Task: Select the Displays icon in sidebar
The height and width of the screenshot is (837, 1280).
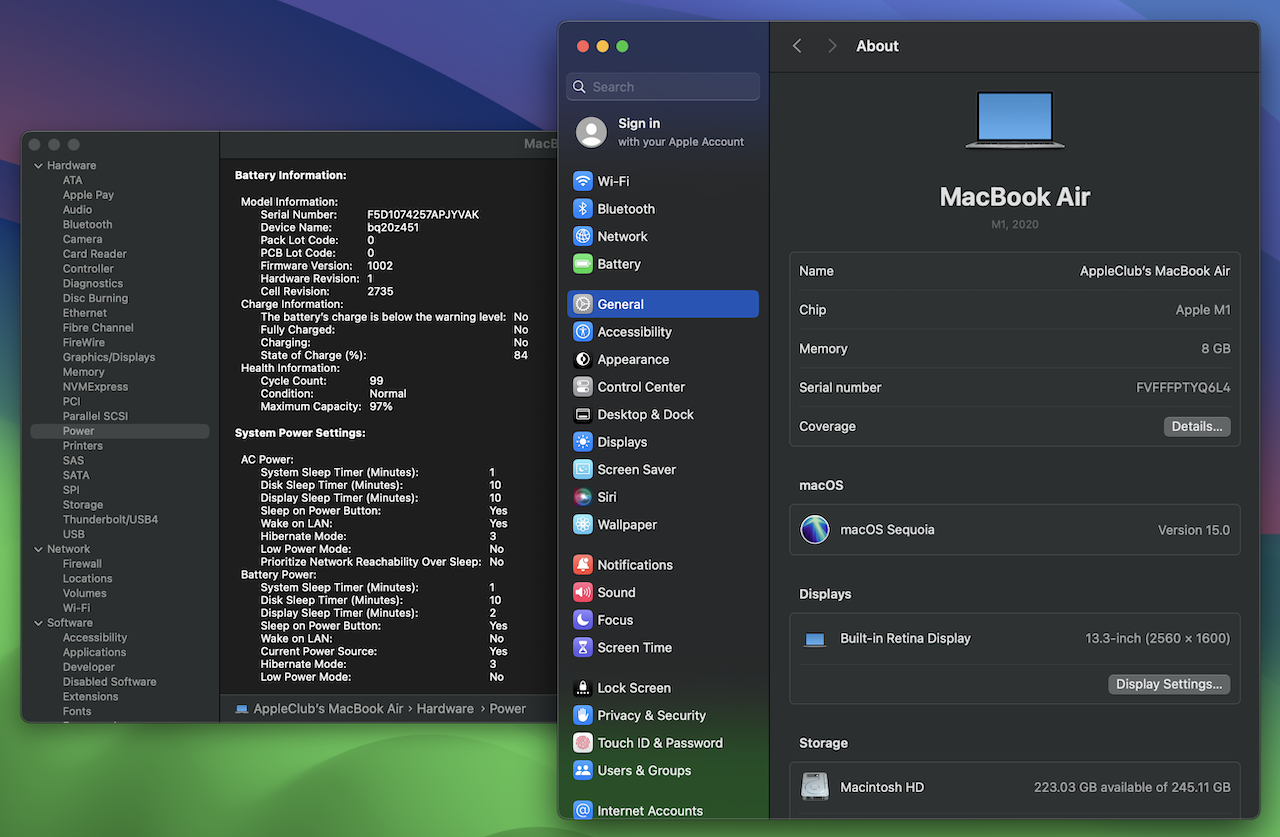Action: [x=583, y=442]
